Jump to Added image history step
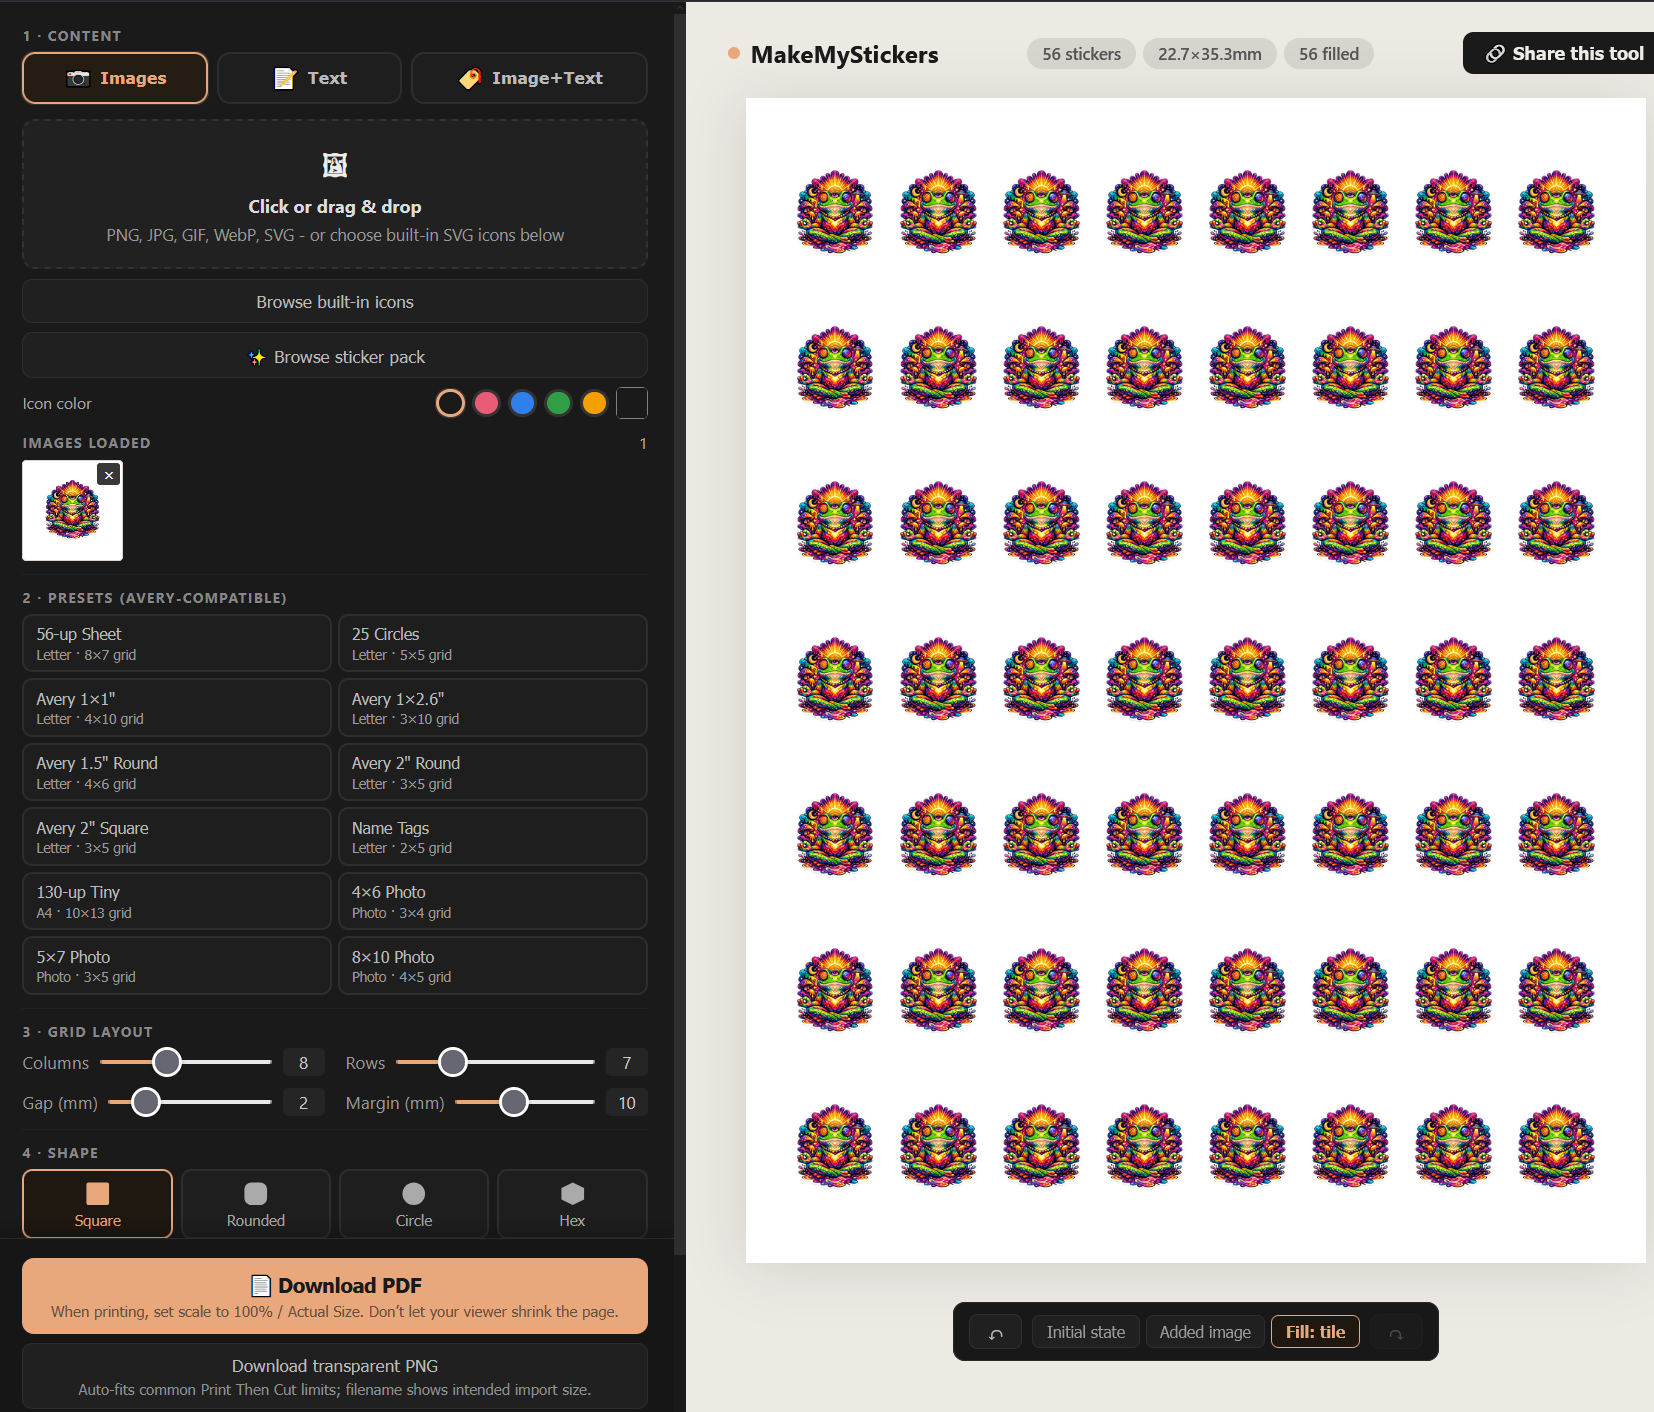This screenshot has width=1654, height=1412. (1205, 1332)
